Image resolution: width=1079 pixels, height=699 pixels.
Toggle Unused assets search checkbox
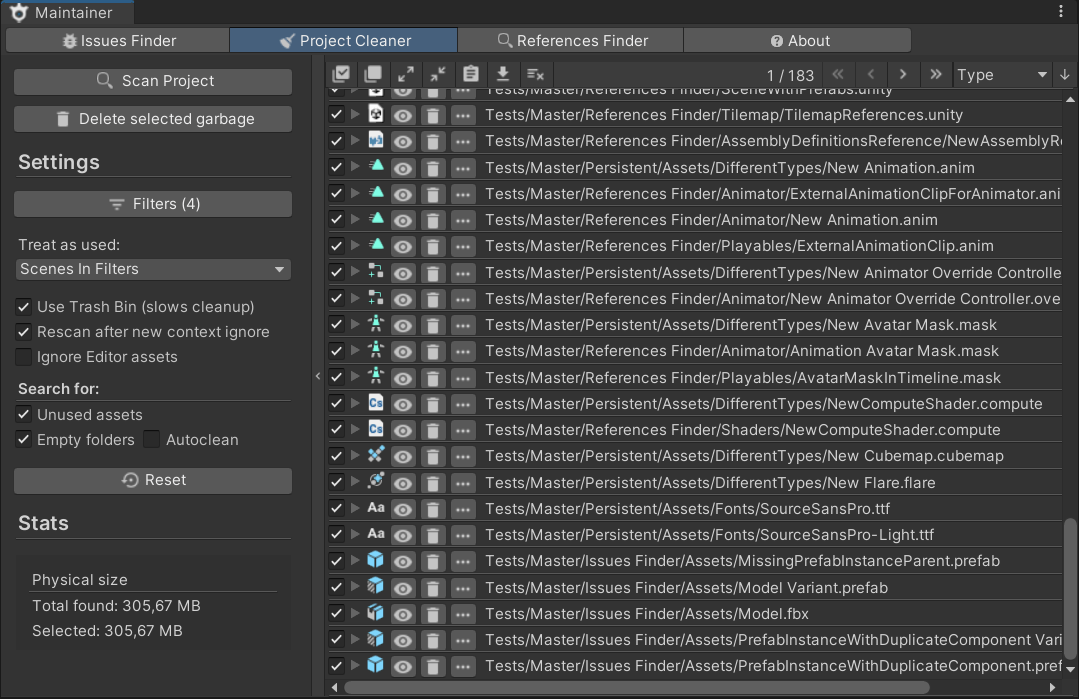coord(23,415)
